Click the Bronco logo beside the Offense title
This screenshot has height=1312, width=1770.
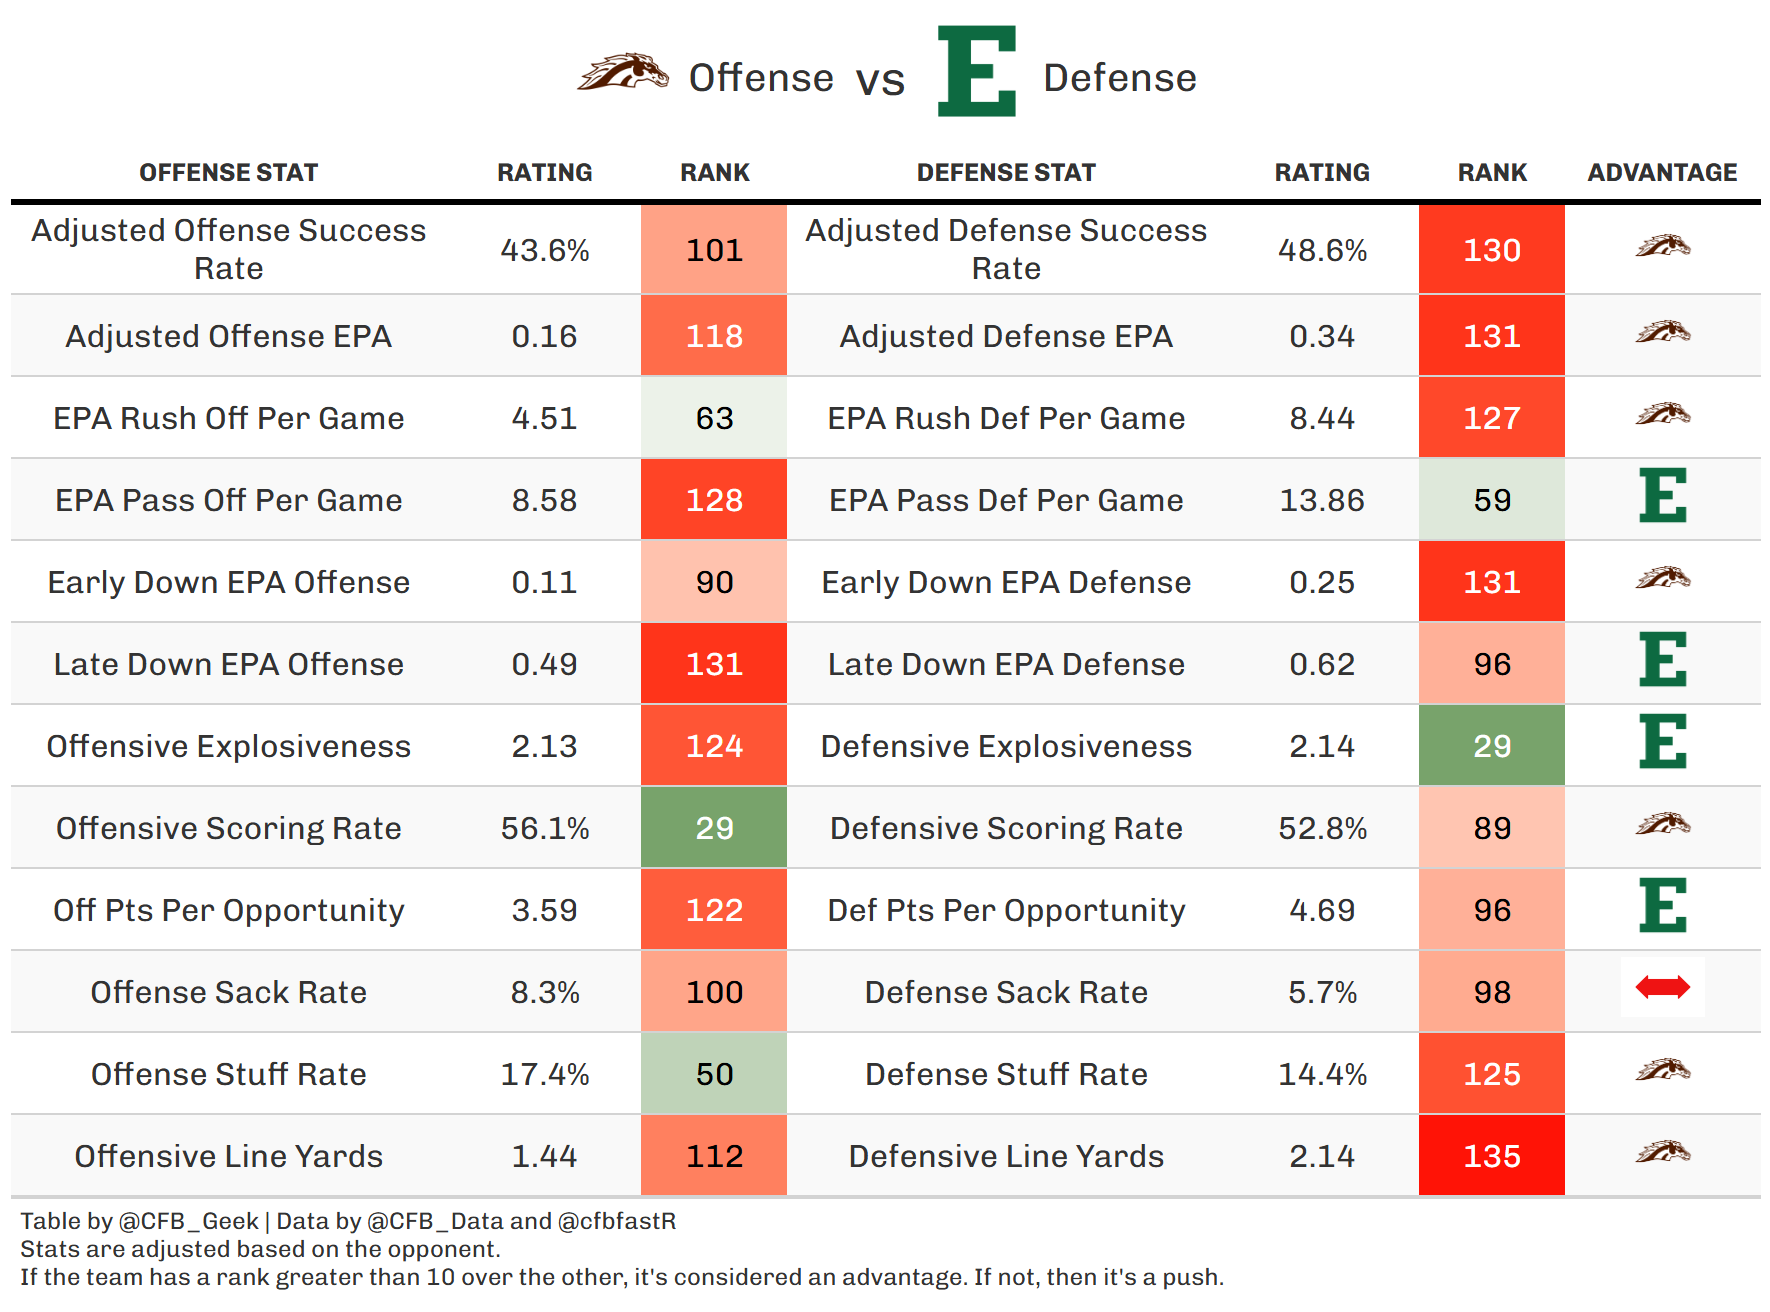623,73
